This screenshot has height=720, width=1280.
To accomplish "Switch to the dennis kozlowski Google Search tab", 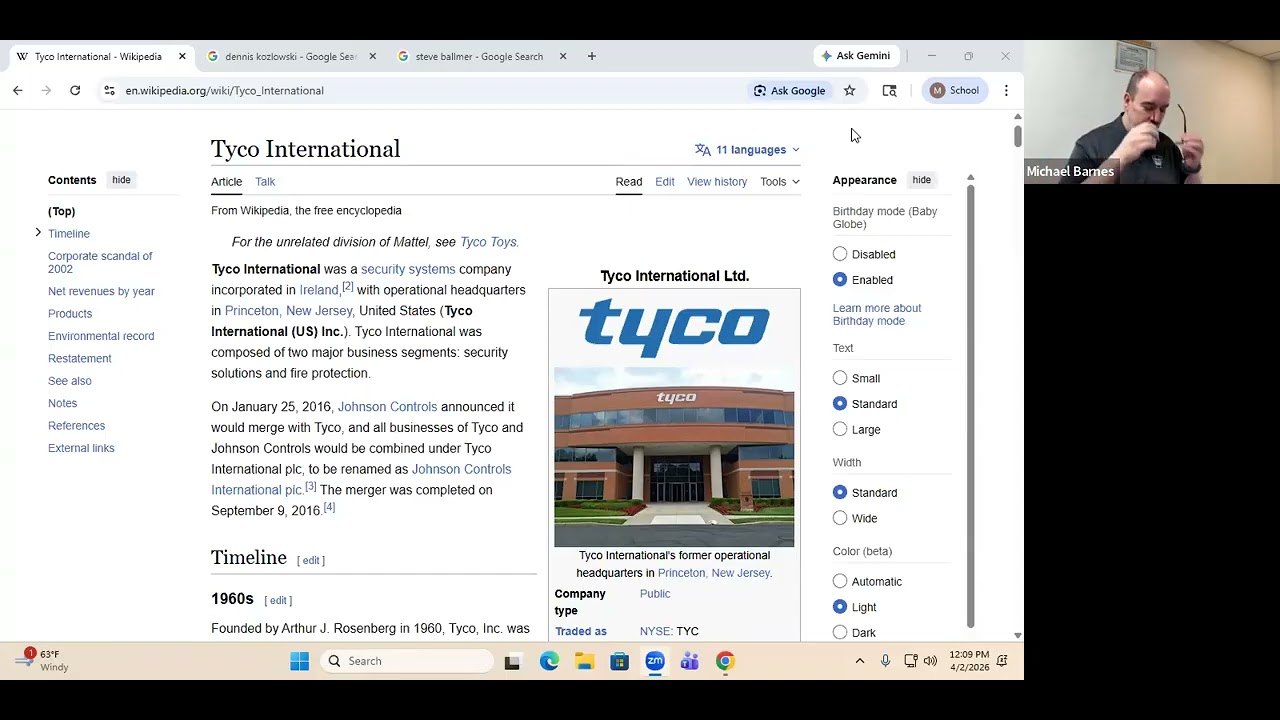I will click(x=290, y=56).
